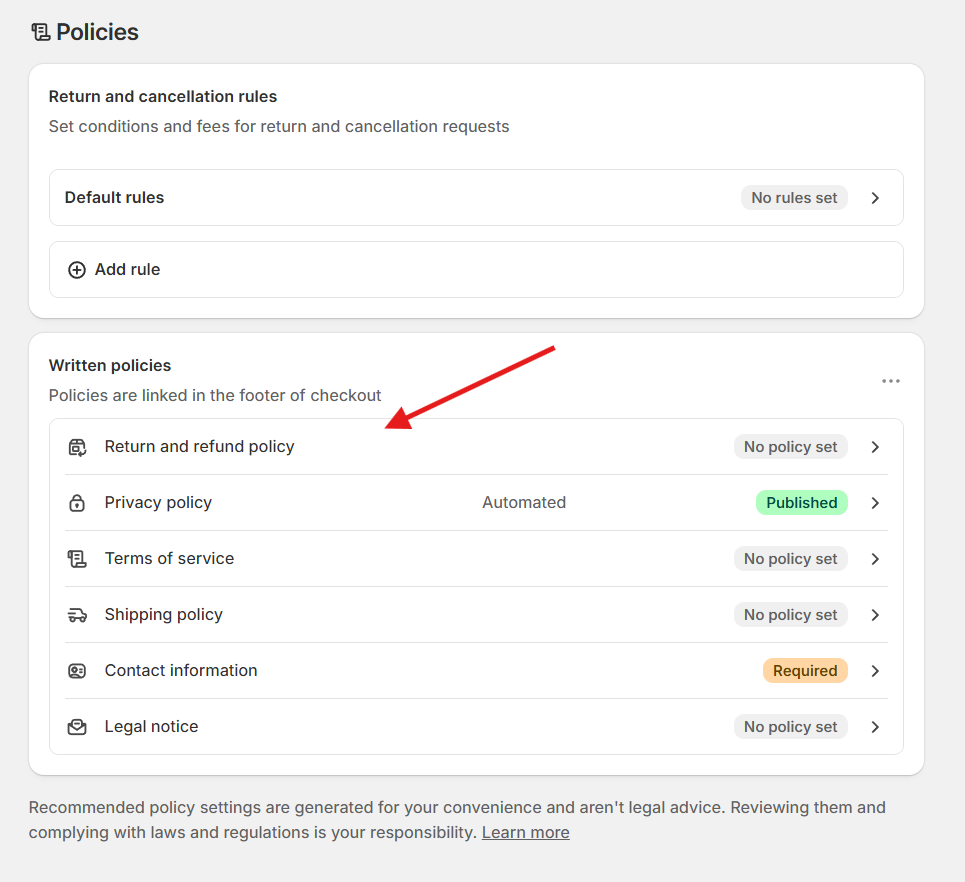Screen dimensions: 965x882
Task: Follow the Learn more link
Action: tap(526, 832)
